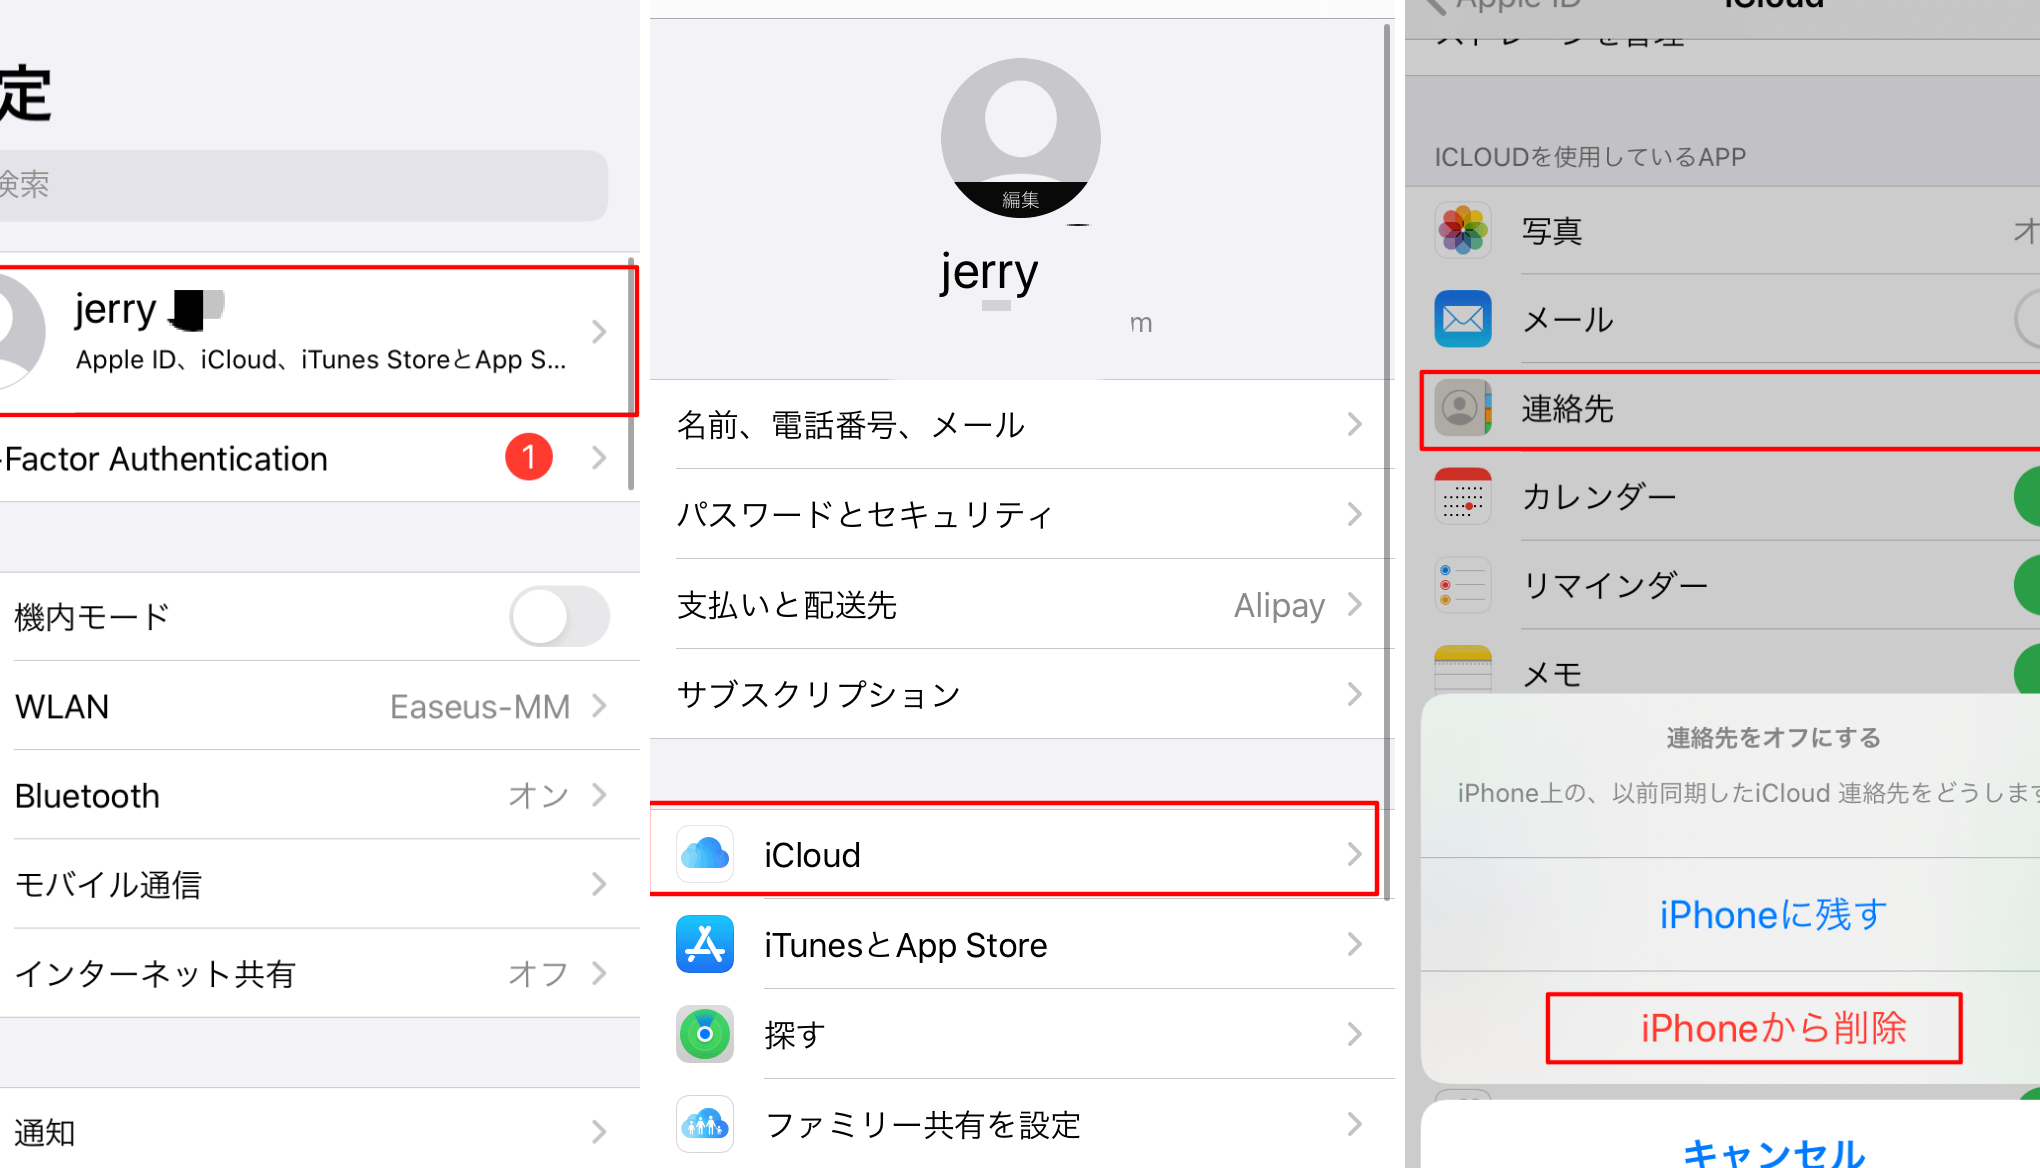Open chevron on jerry Apple ID row
This screenshot has width=2040, height=1168.
tap(599, 331)
